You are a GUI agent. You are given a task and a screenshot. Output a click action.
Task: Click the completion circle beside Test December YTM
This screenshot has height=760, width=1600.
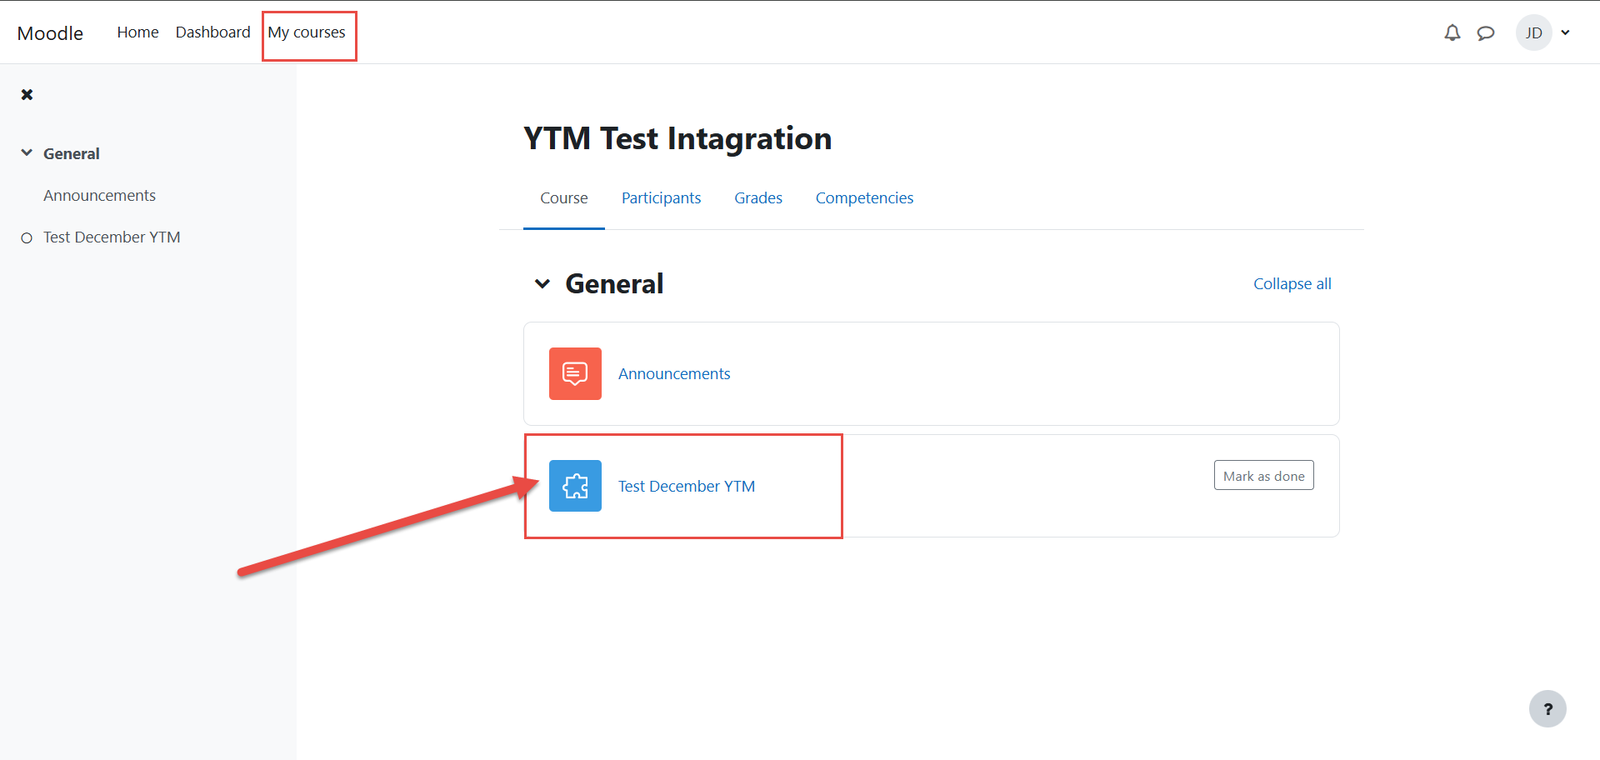(x=27, y=238)
